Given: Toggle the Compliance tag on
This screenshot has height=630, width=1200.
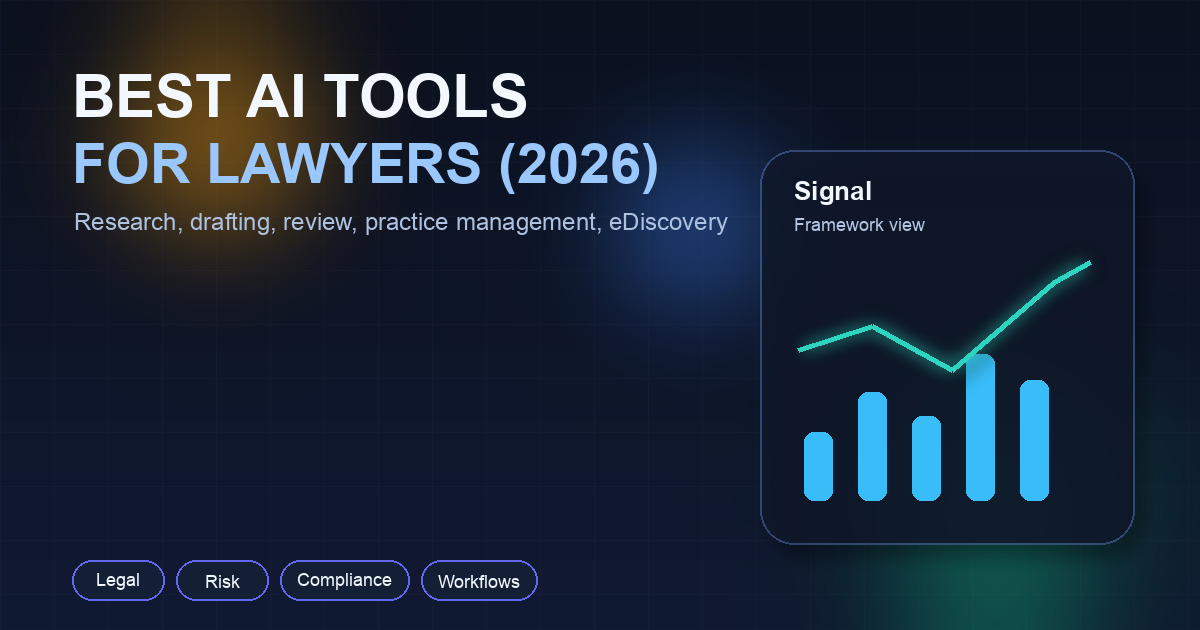Looking at the screenshot, I should (x=345, y=580).
